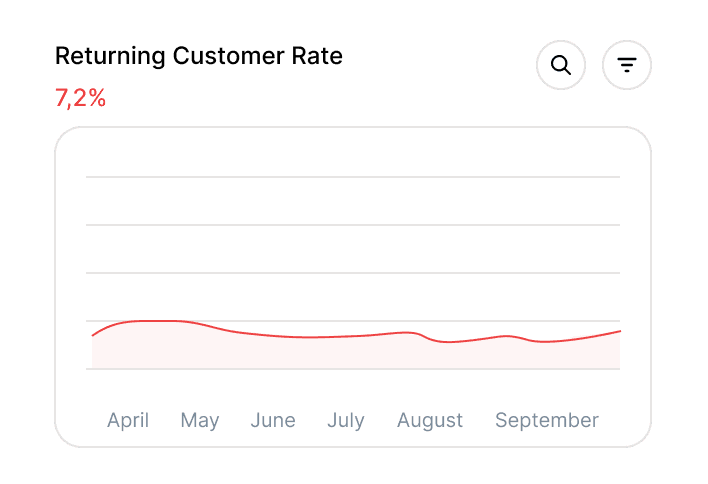Click the bottom baseline of the chart
708x484 pixels.
[353, 369]
